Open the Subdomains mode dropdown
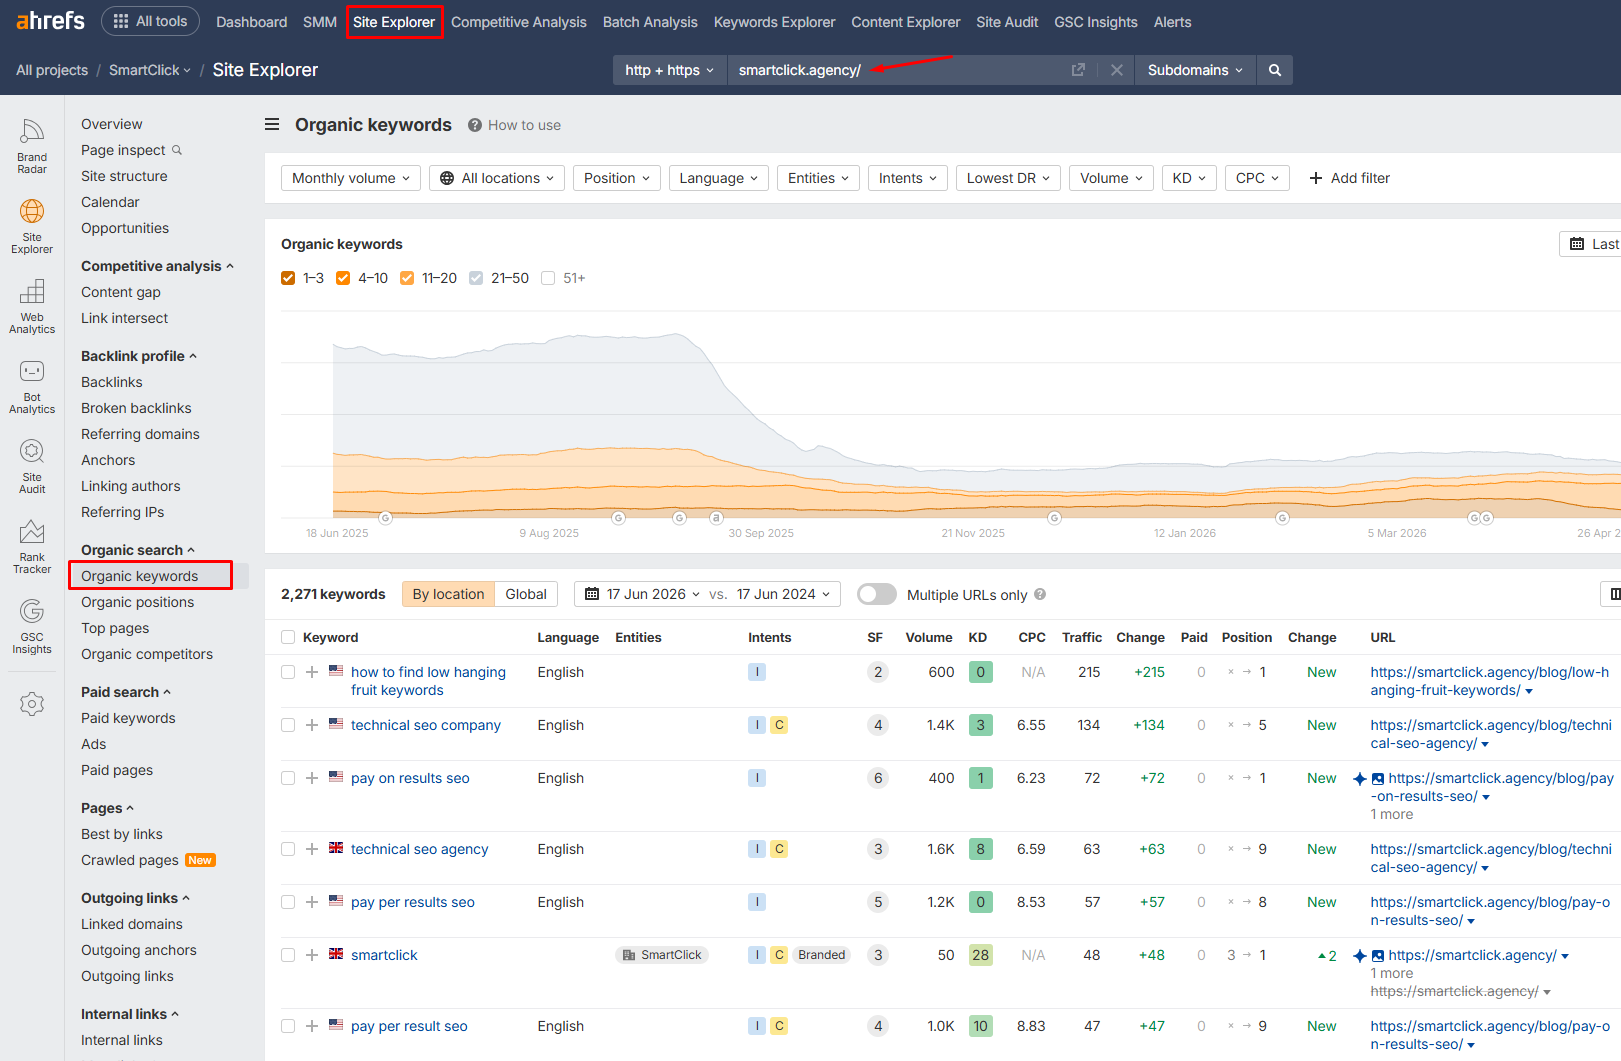1621x1061 pixels. tap(1195, 70)
